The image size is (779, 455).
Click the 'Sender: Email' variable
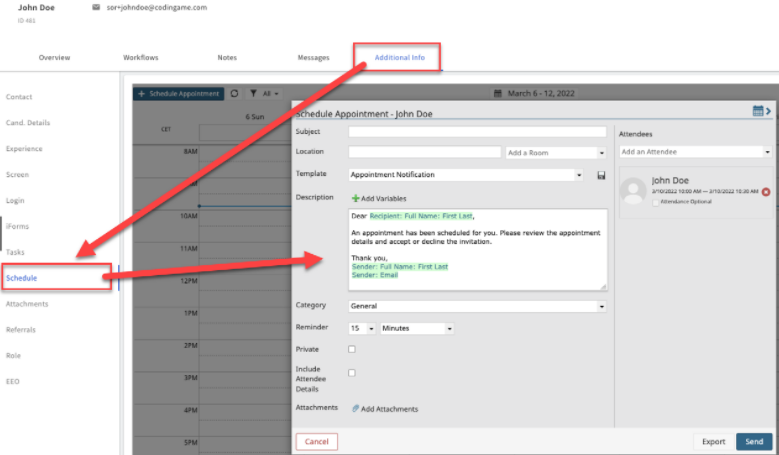coord(375,275)
